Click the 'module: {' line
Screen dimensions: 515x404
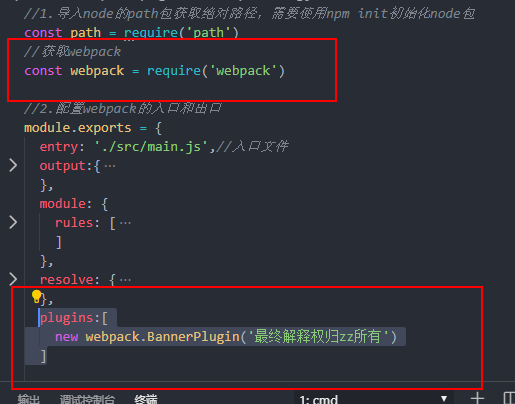[74, 204]
